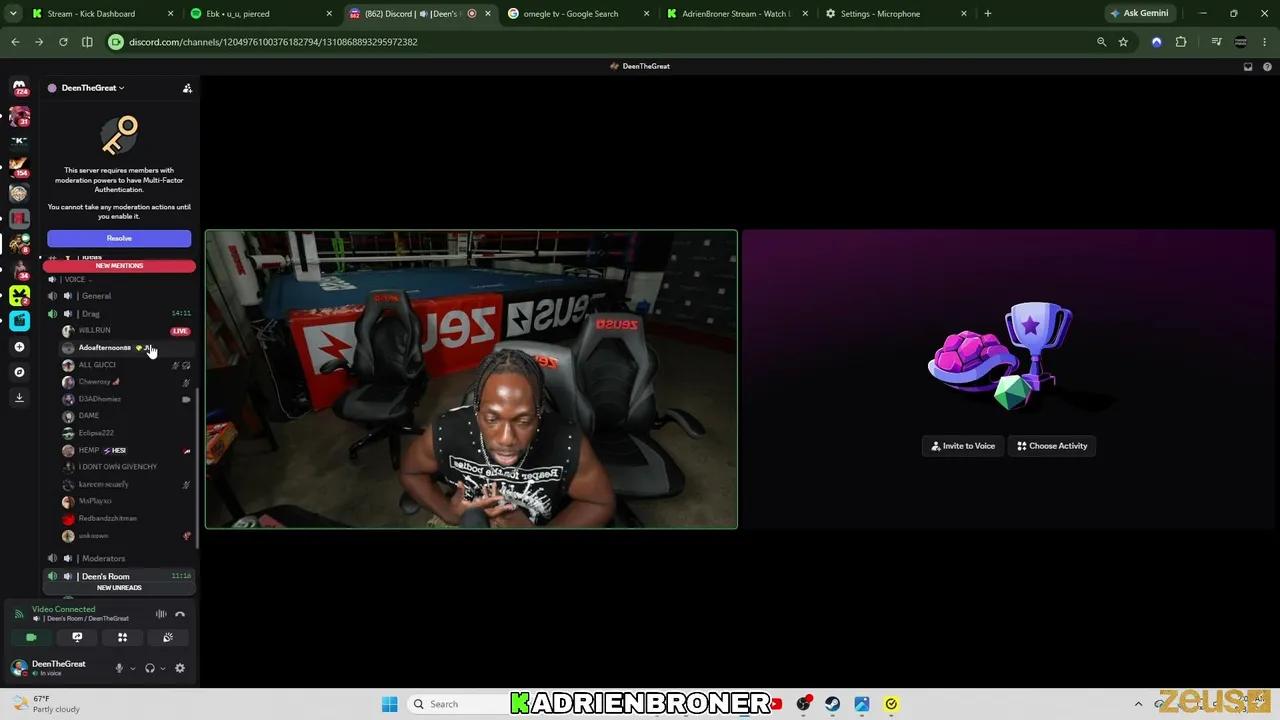The height and width of the screenshot is (720, 1280).
Task: Open Discord direct messages home icon
Action: 19,88
